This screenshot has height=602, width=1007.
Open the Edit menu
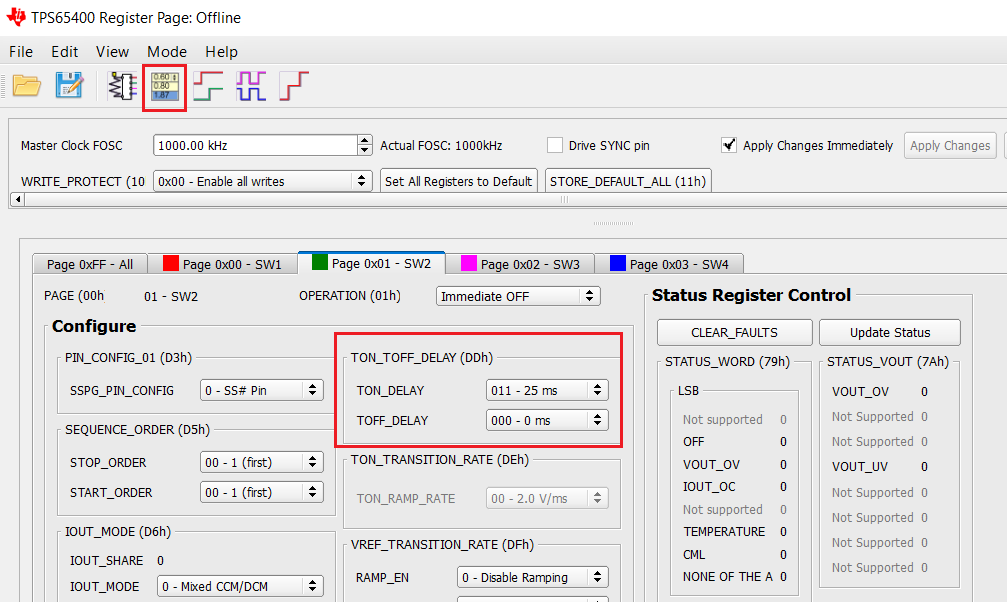[65, 51]
